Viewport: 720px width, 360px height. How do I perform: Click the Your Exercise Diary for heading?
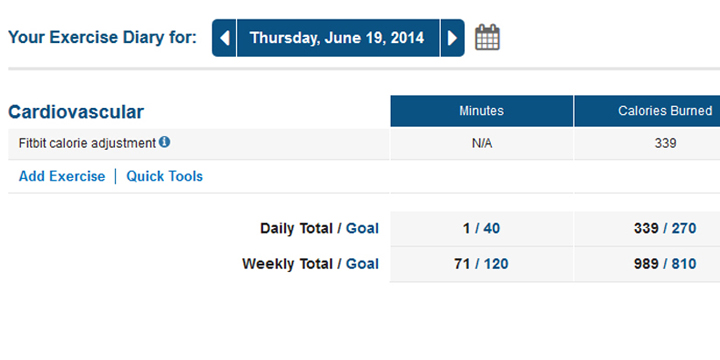(102, 38)
